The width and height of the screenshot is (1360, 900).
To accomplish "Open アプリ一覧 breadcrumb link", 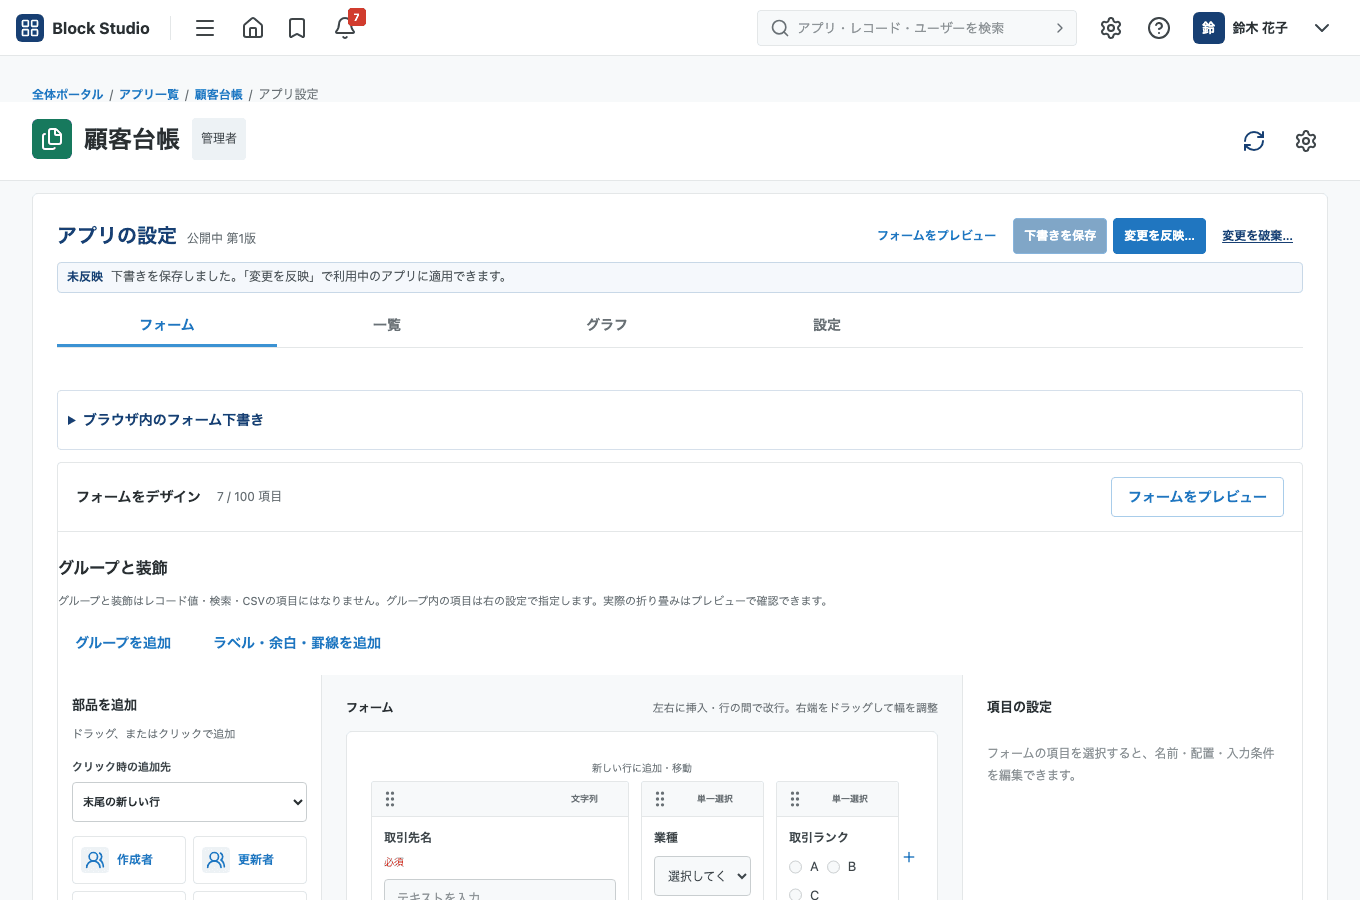I will (149, 94).
